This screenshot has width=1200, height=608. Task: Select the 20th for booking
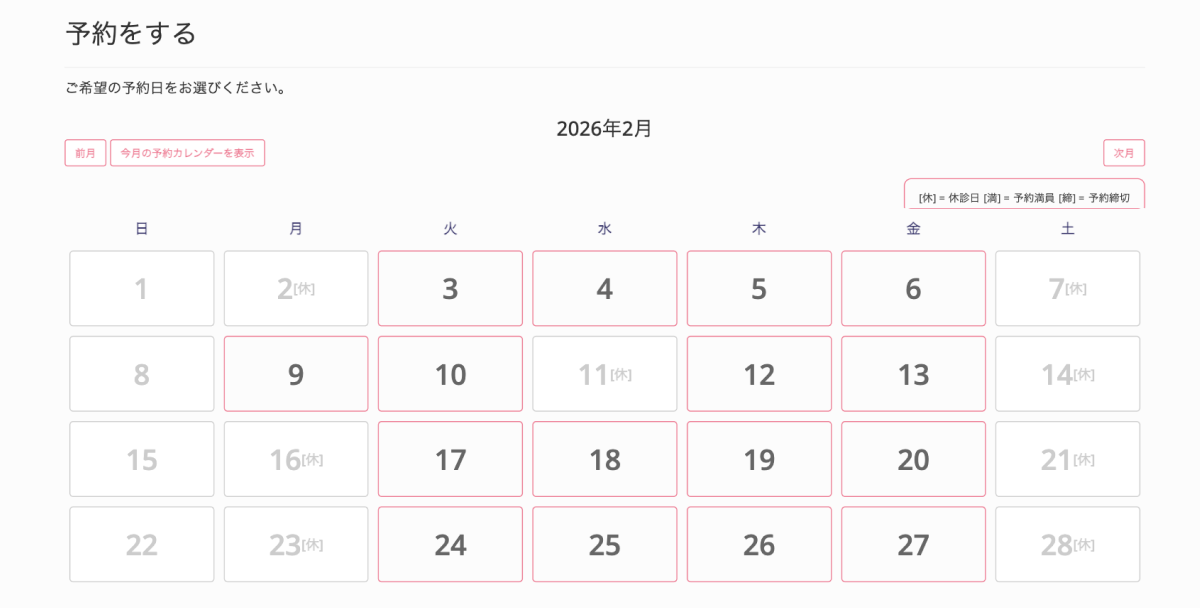[x=913, y=459]
